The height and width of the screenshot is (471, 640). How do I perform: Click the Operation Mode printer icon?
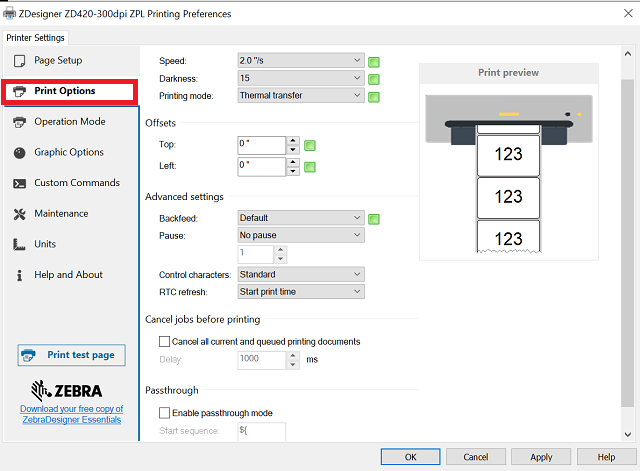tap(19, 122)
